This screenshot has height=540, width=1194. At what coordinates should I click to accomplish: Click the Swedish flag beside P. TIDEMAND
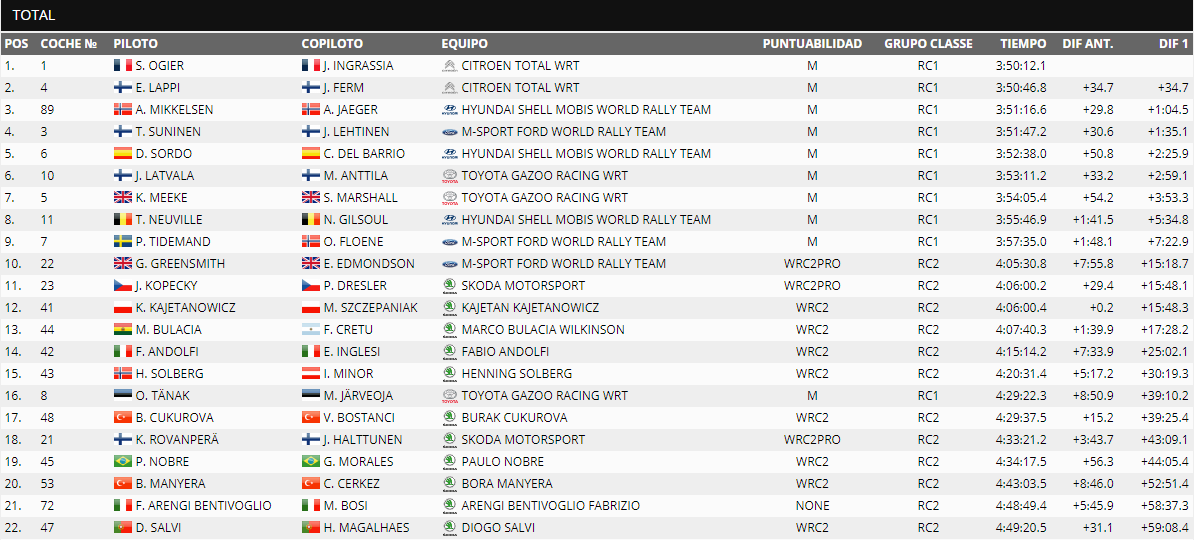click(x=123, y=242)
